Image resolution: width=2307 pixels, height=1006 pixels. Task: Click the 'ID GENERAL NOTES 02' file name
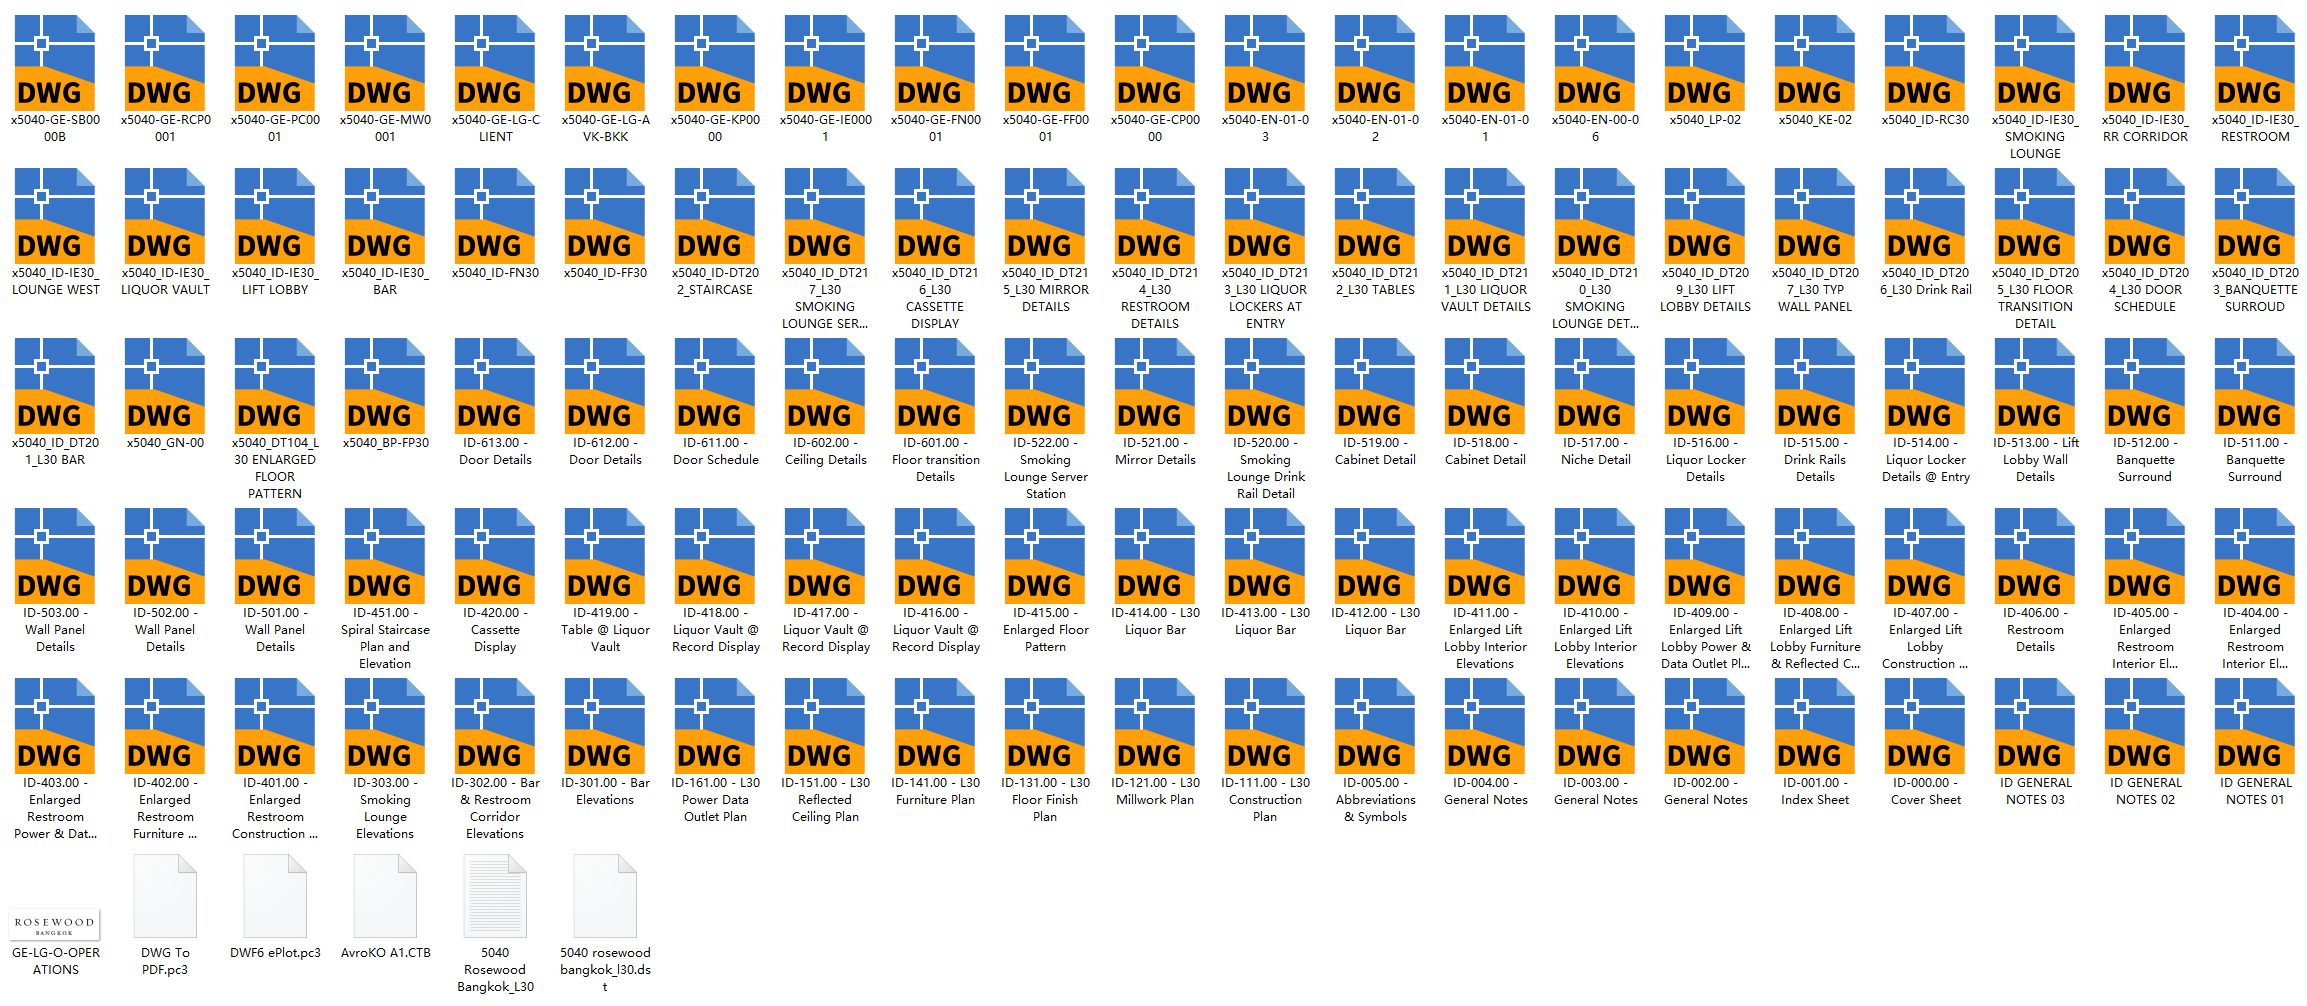[2145, 791]
